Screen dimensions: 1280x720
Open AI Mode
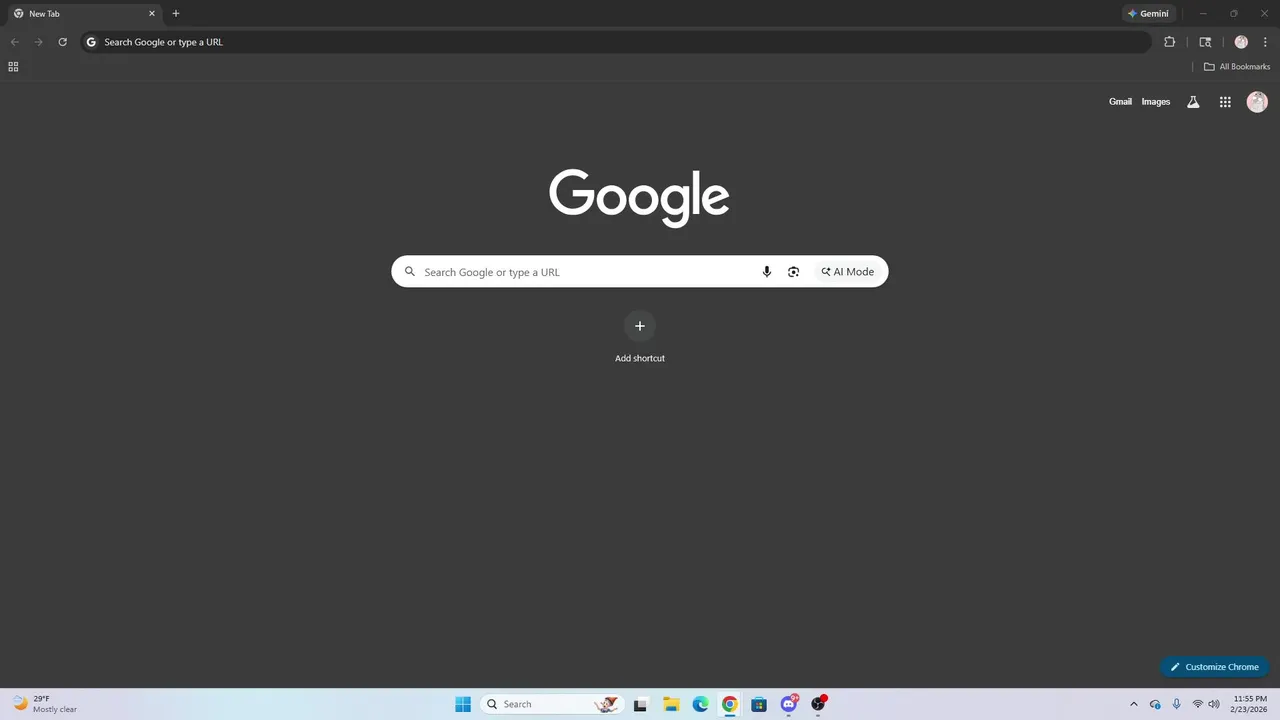pos(848,272)
